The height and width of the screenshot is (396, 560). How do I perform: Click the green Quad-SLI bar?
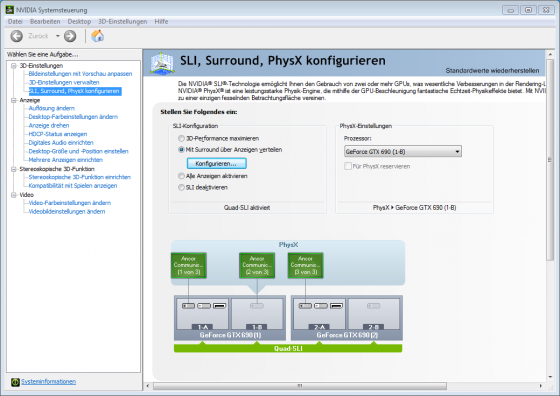[288, 348]
